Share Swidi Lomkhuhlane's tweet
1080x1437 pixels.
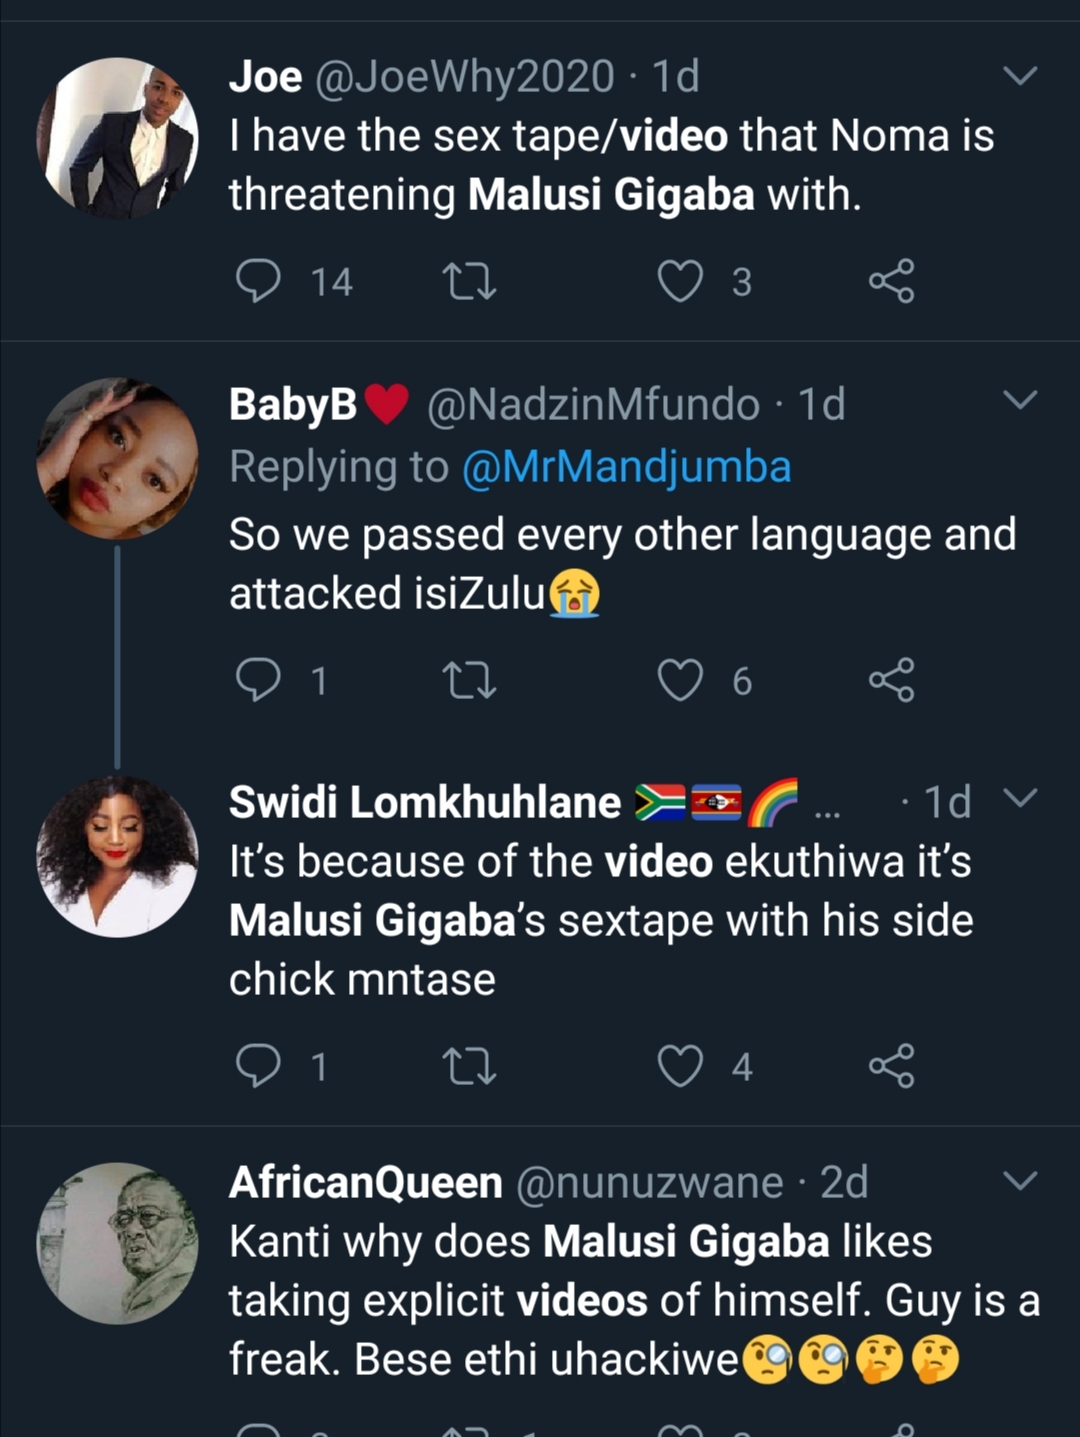point(891,1066)
